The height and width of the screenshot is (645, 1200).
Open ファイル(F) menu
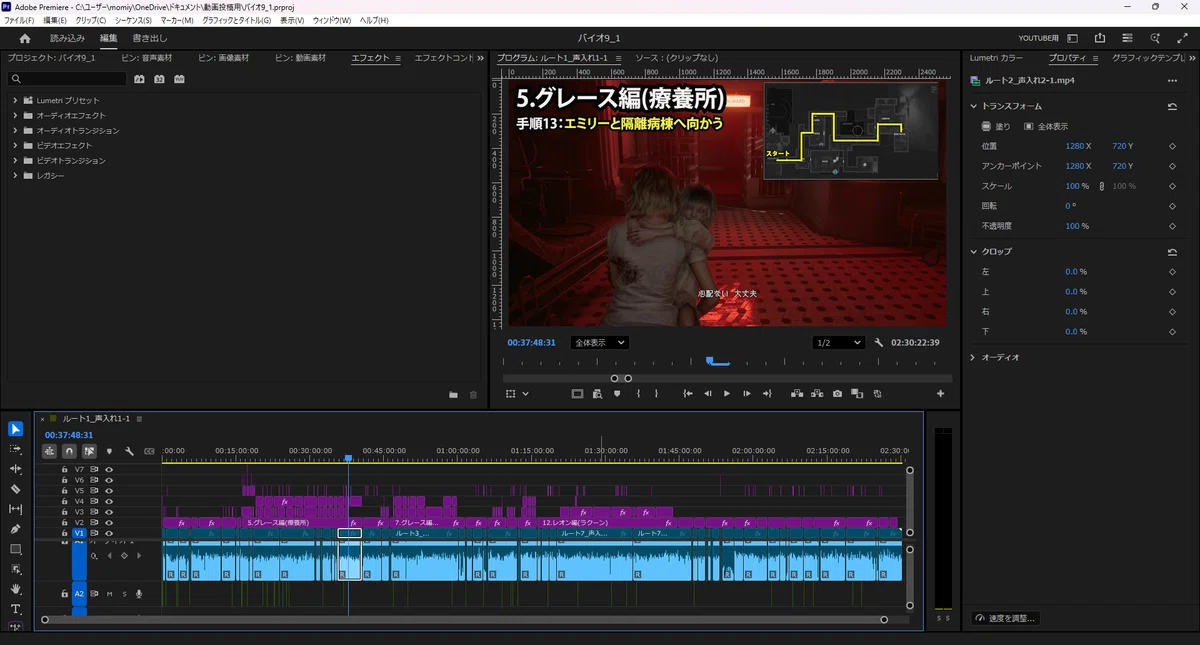19,20
